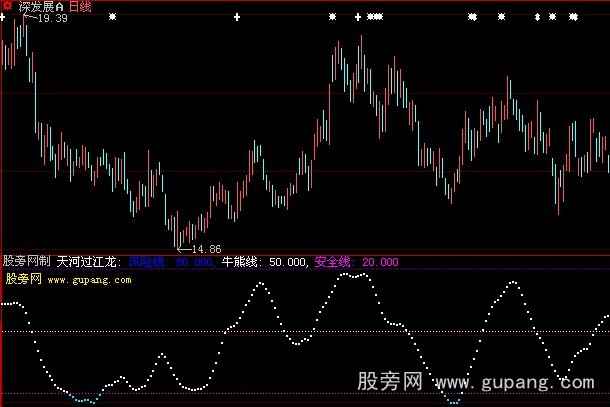Click the 牛熊线 50.000 indicator label
Viewport: 610px width, 407px height.
[265, 262]
